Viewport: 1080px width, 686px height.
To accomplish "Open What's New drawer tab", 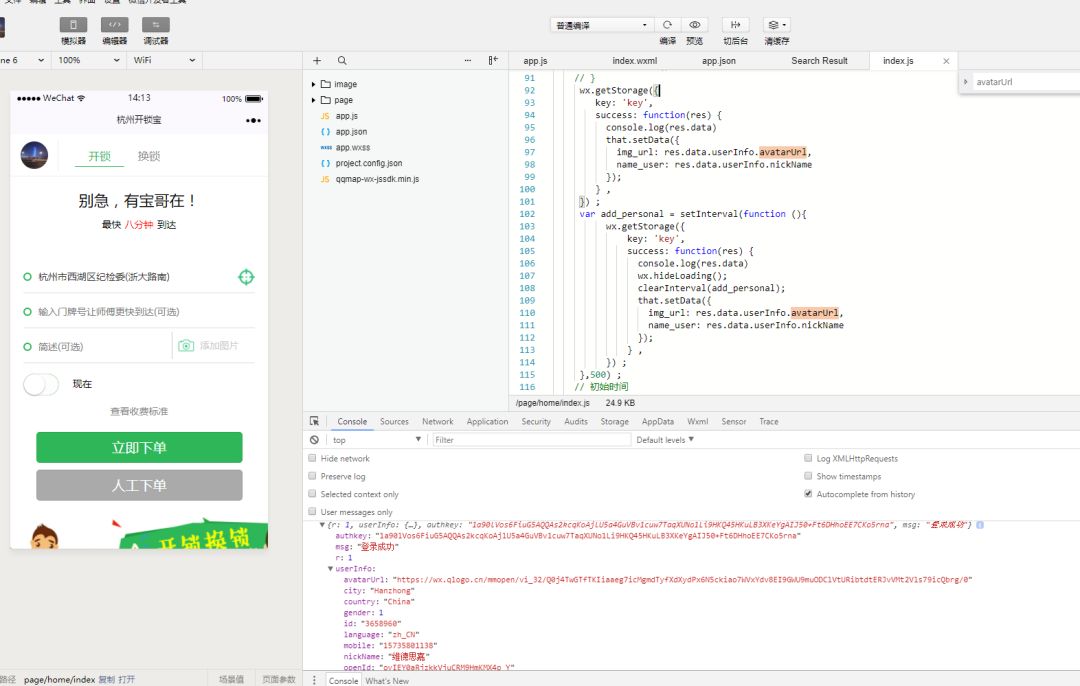I will (x=387, y=680).
